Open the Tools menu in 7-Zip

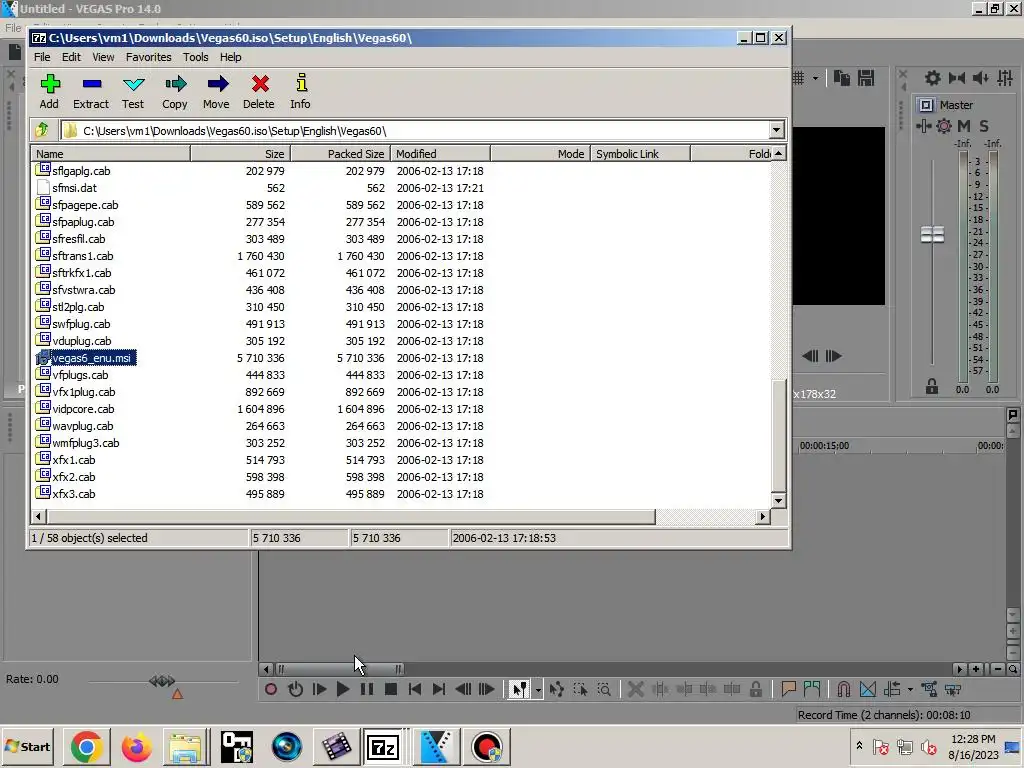click(195, 57)
